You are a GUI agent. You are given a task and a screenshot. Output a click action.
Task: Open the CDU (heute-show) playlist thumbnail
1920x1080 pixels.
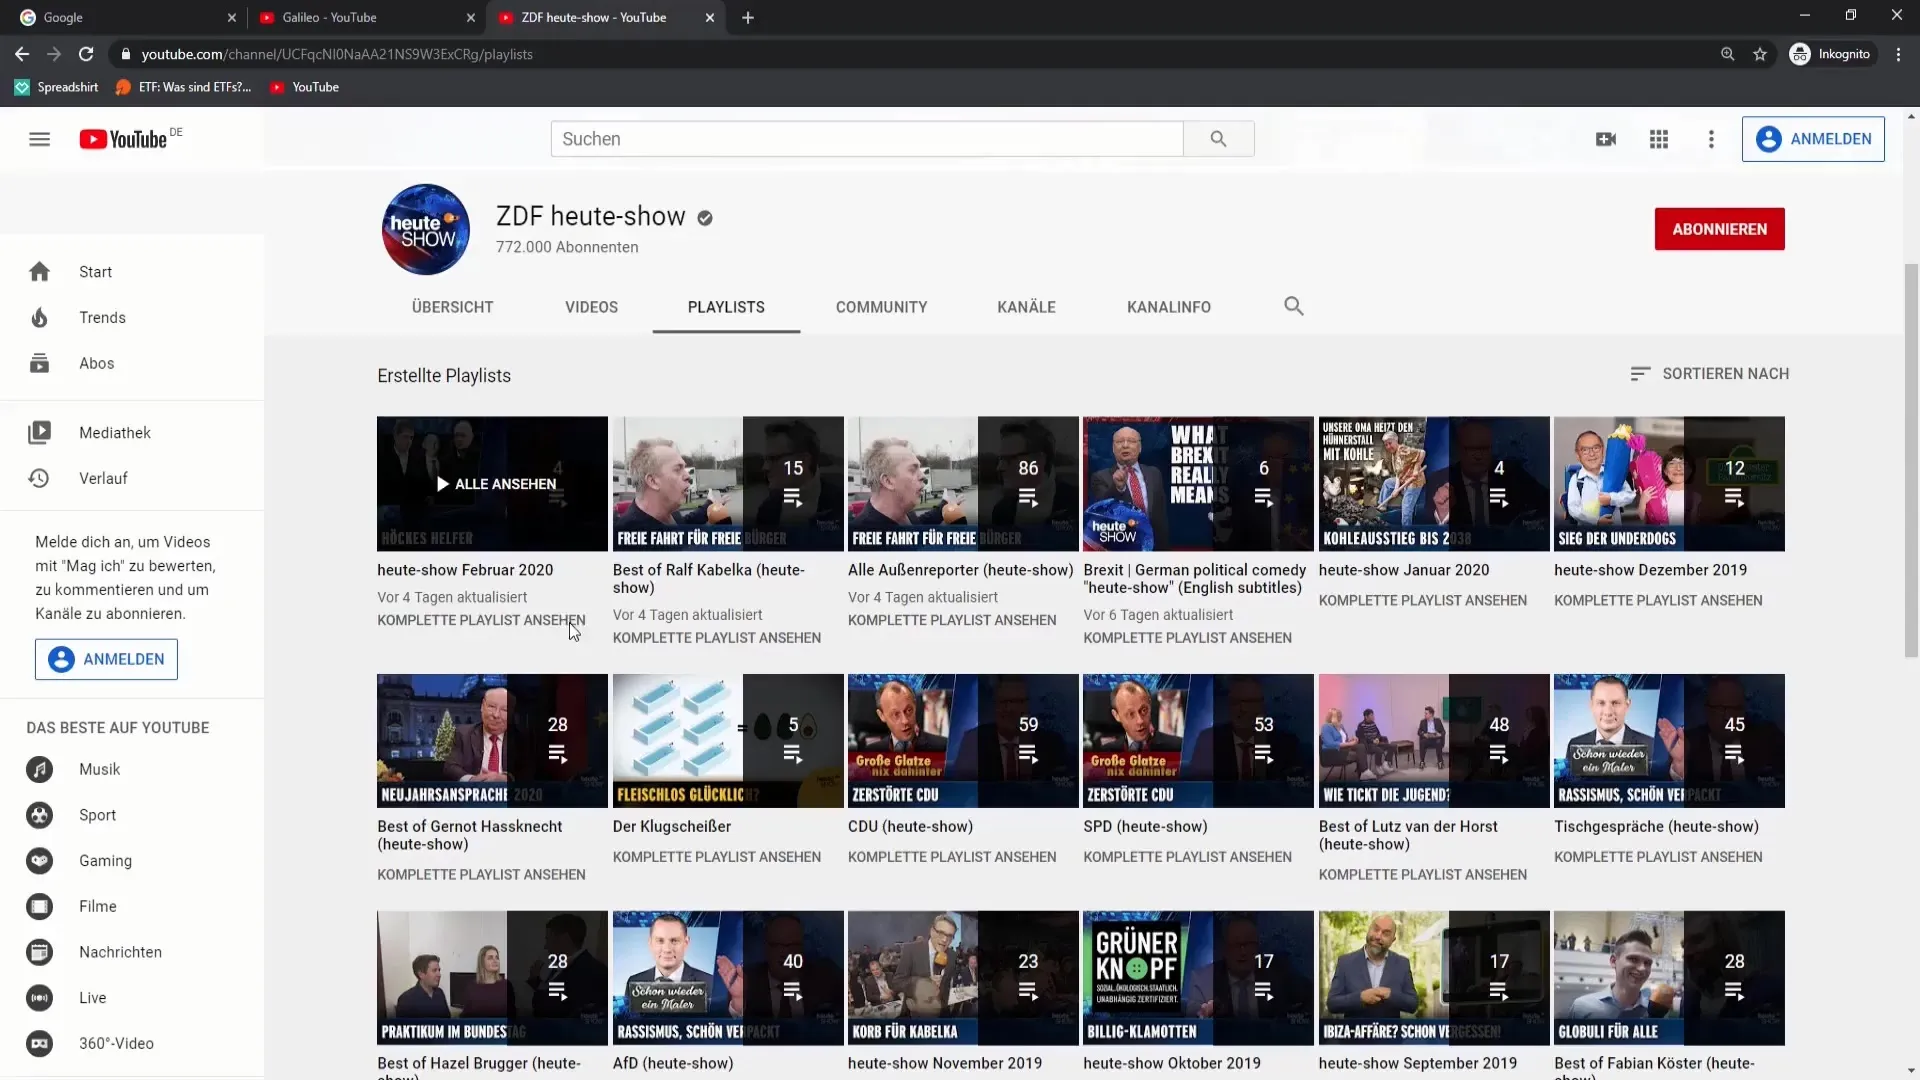tap(963, 741)
